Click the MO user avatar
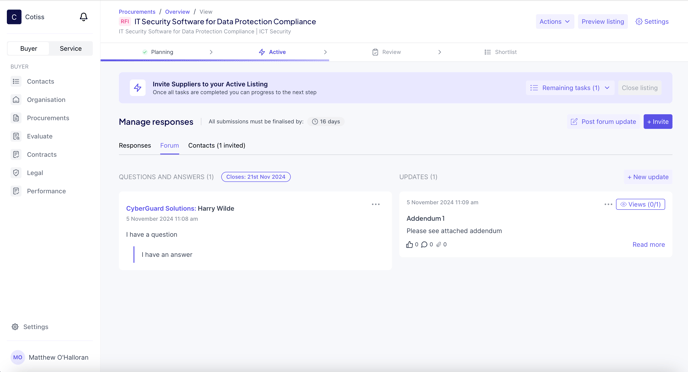The width and height of the screenshot is (688, 372). (18, 357)
